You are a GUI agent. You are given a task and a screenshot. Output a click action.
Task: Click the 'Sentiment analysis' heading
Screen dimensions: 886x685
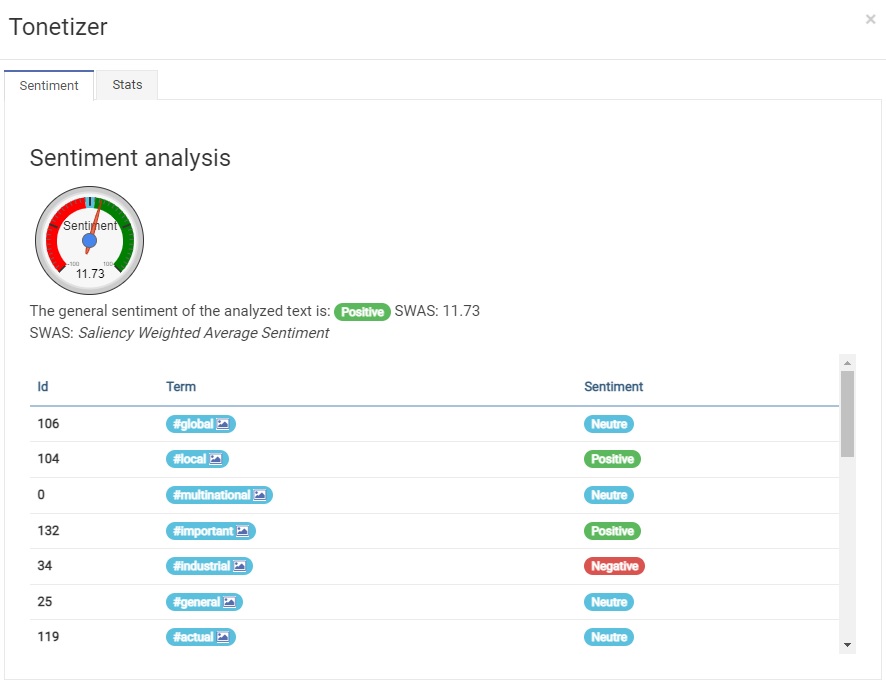click(130, 158)
